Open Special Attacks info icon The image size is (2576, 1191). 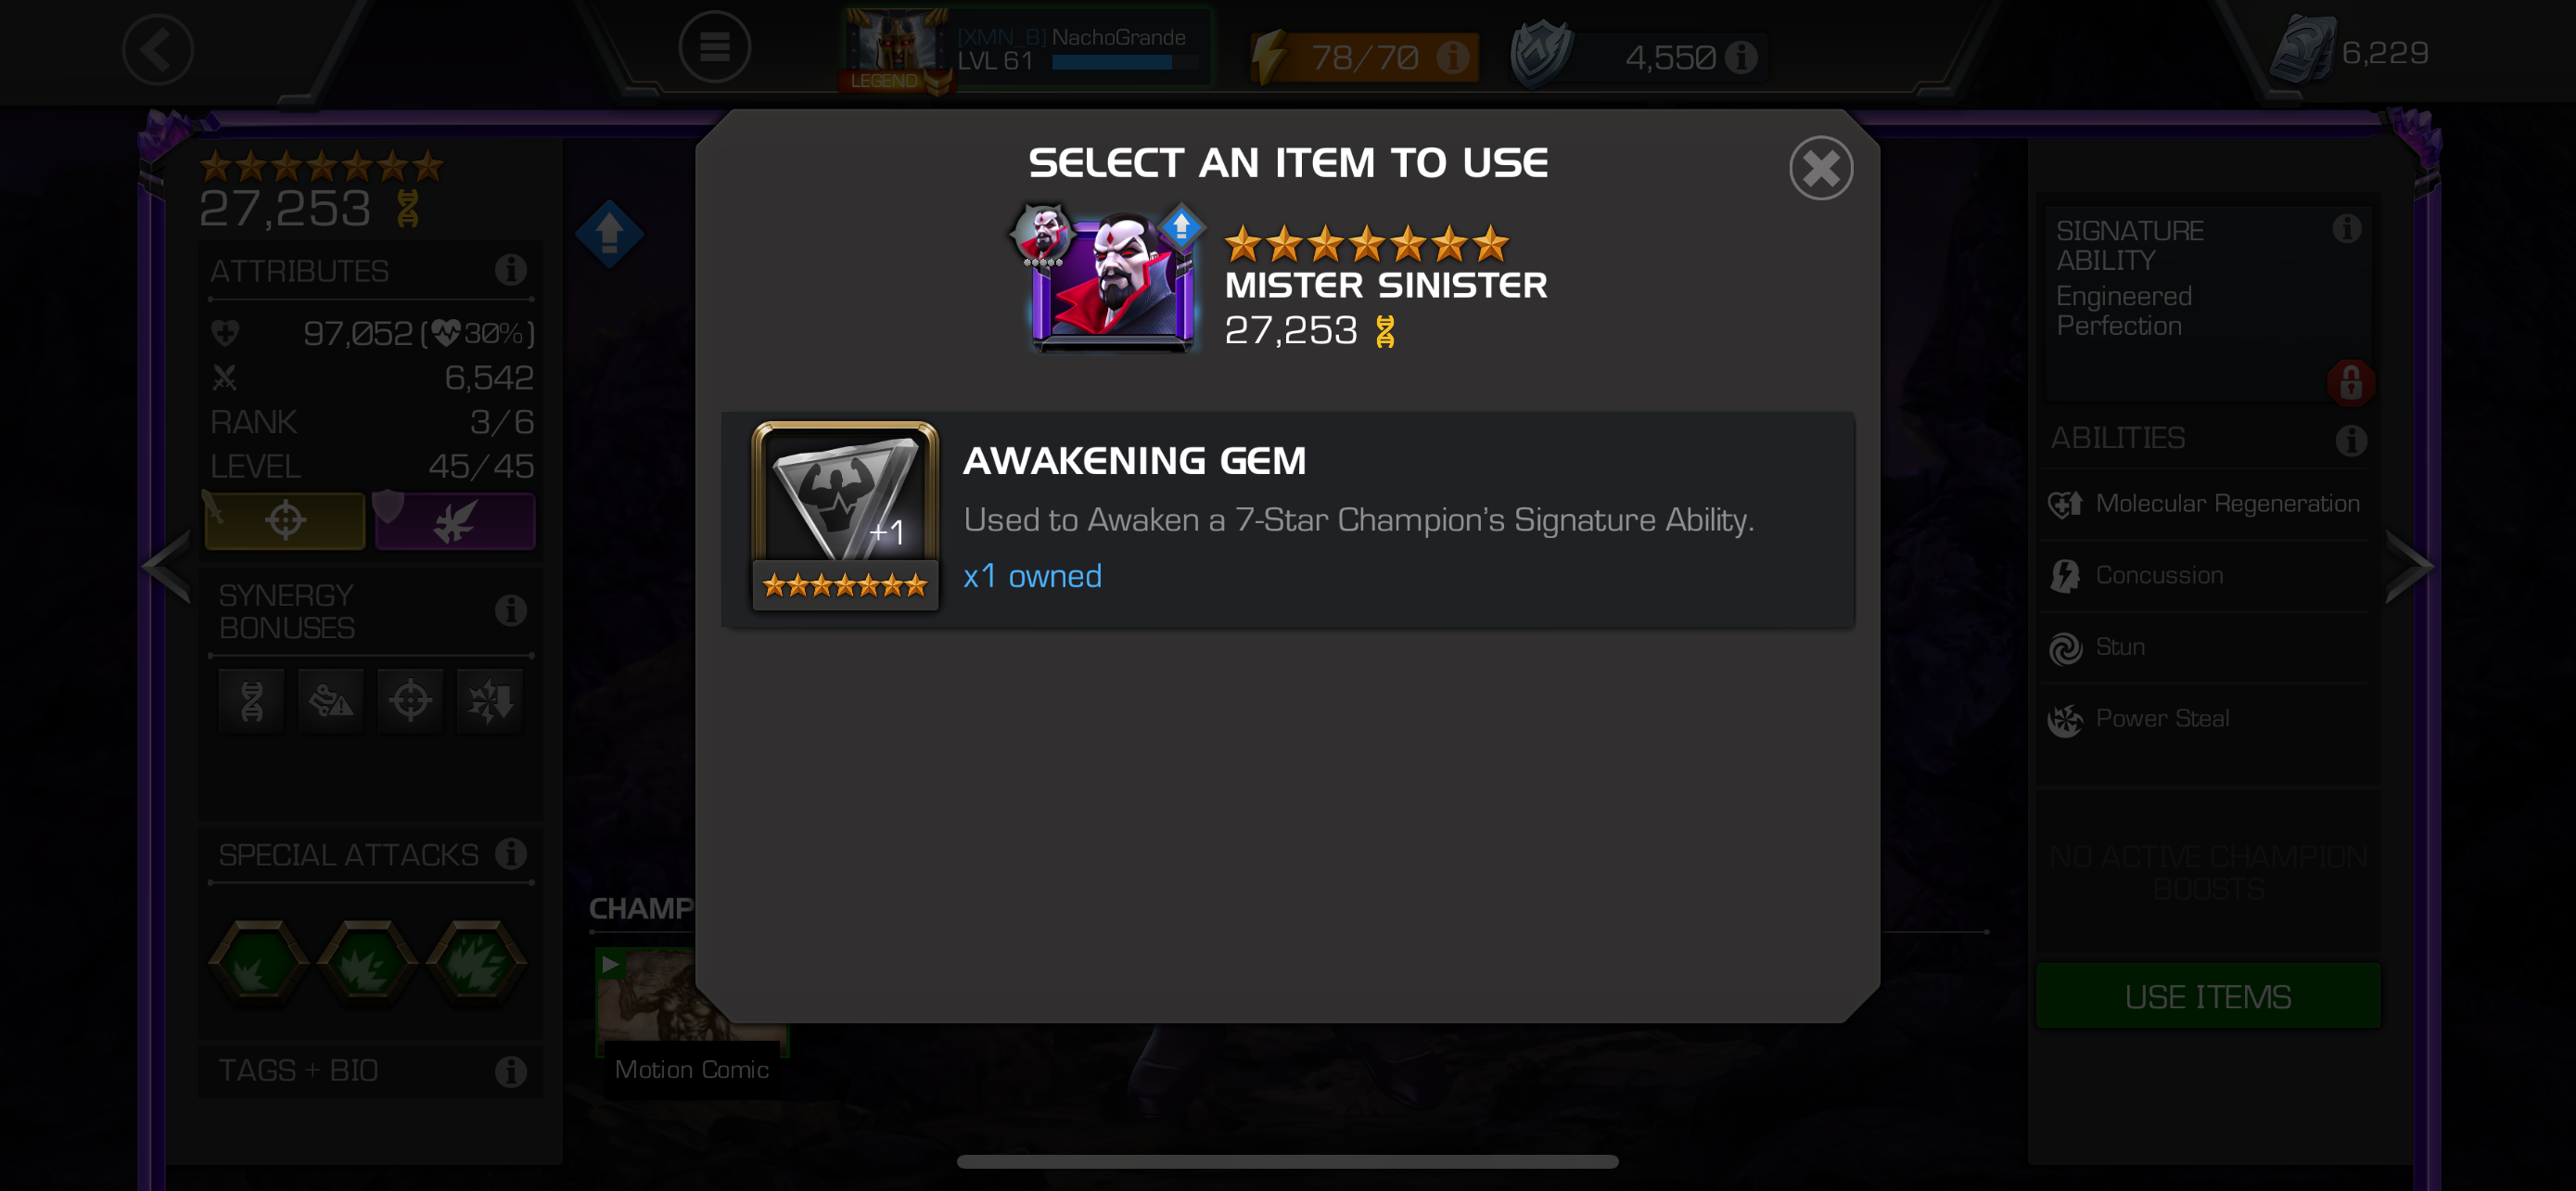[x=511, y=854]
